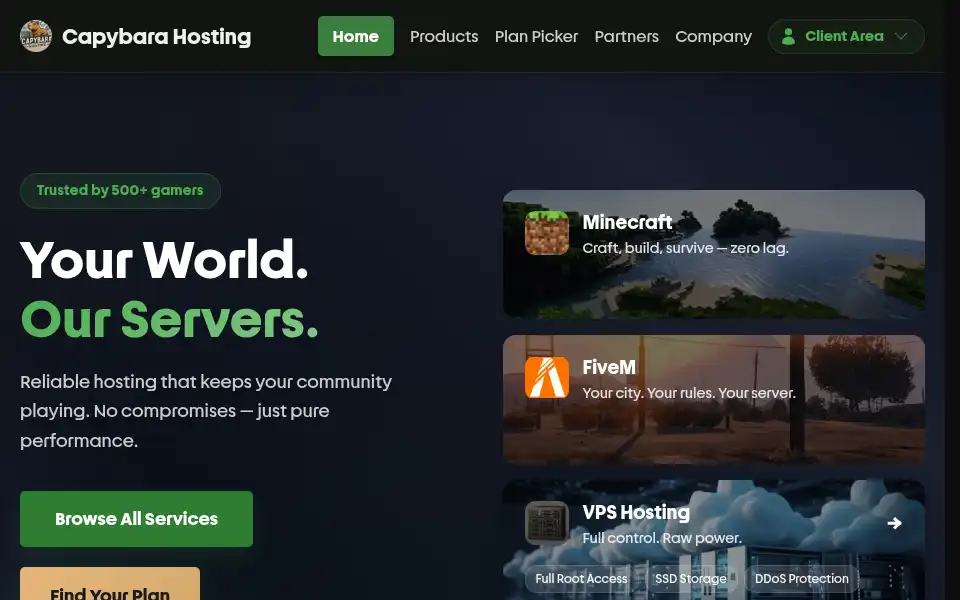The image size is (960, 600).
Task: Open the Partners menu item
Action: [626, 37]
